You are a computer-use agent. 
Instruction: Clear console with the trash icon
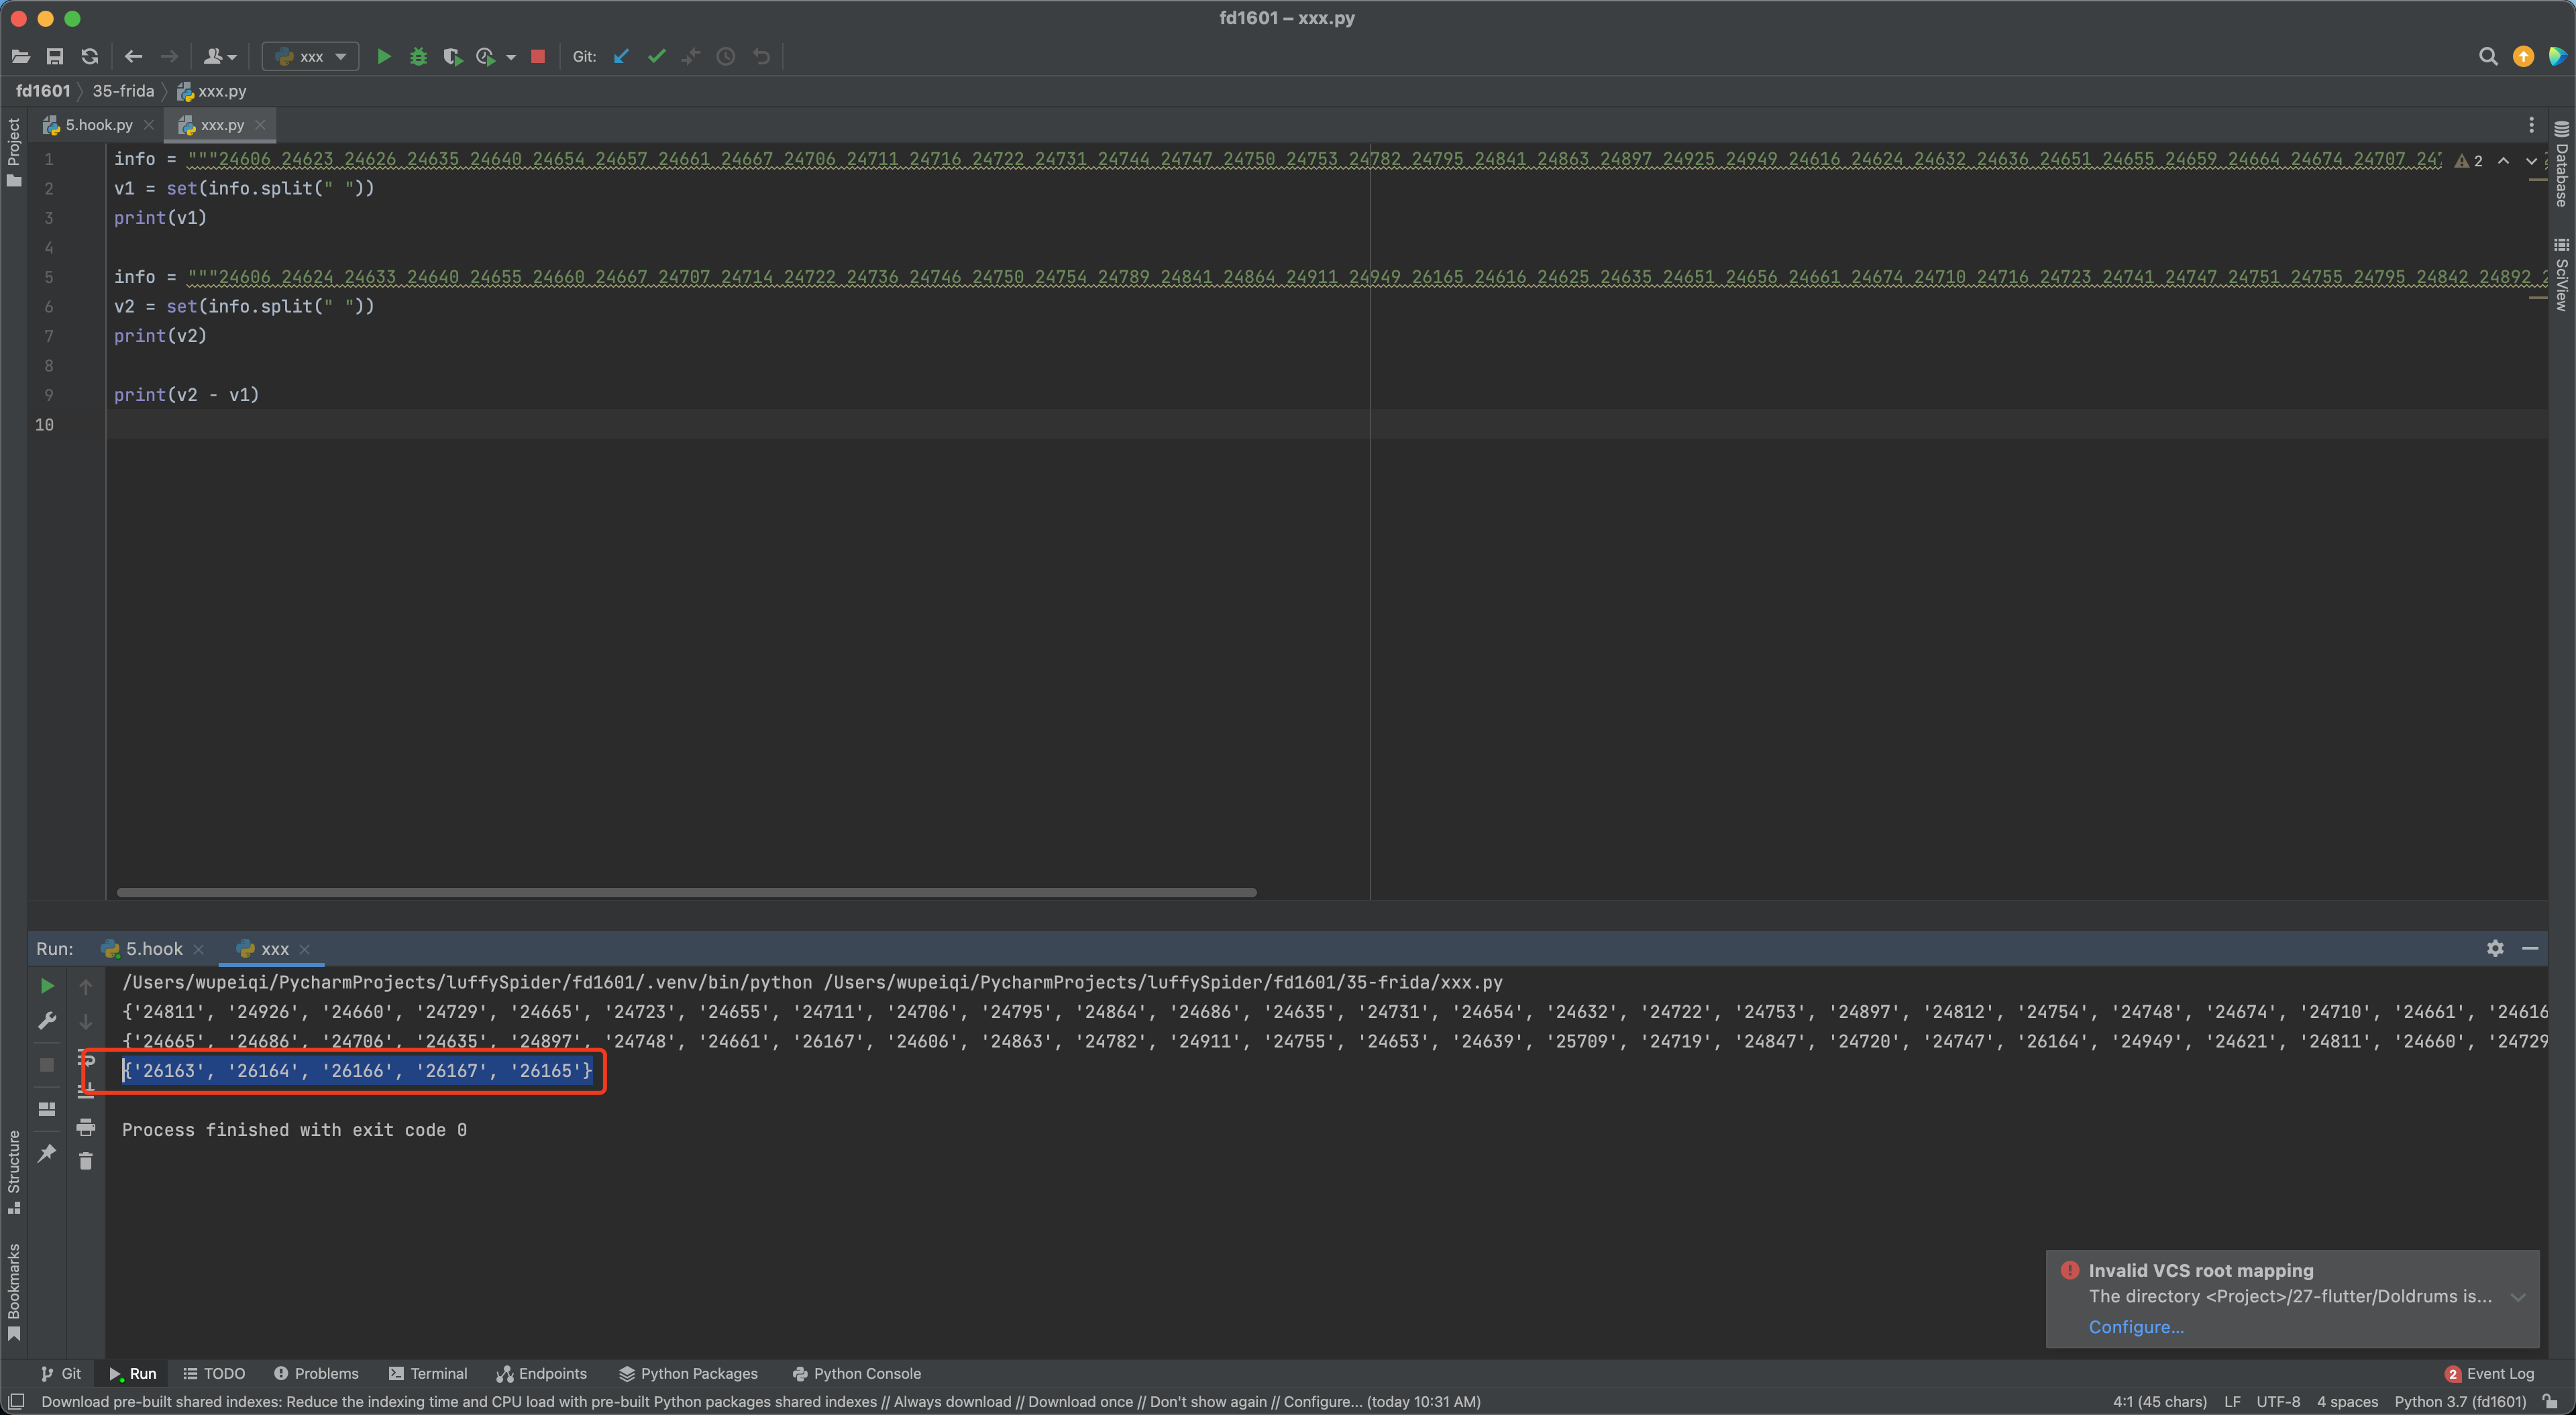pos(86,1161)
